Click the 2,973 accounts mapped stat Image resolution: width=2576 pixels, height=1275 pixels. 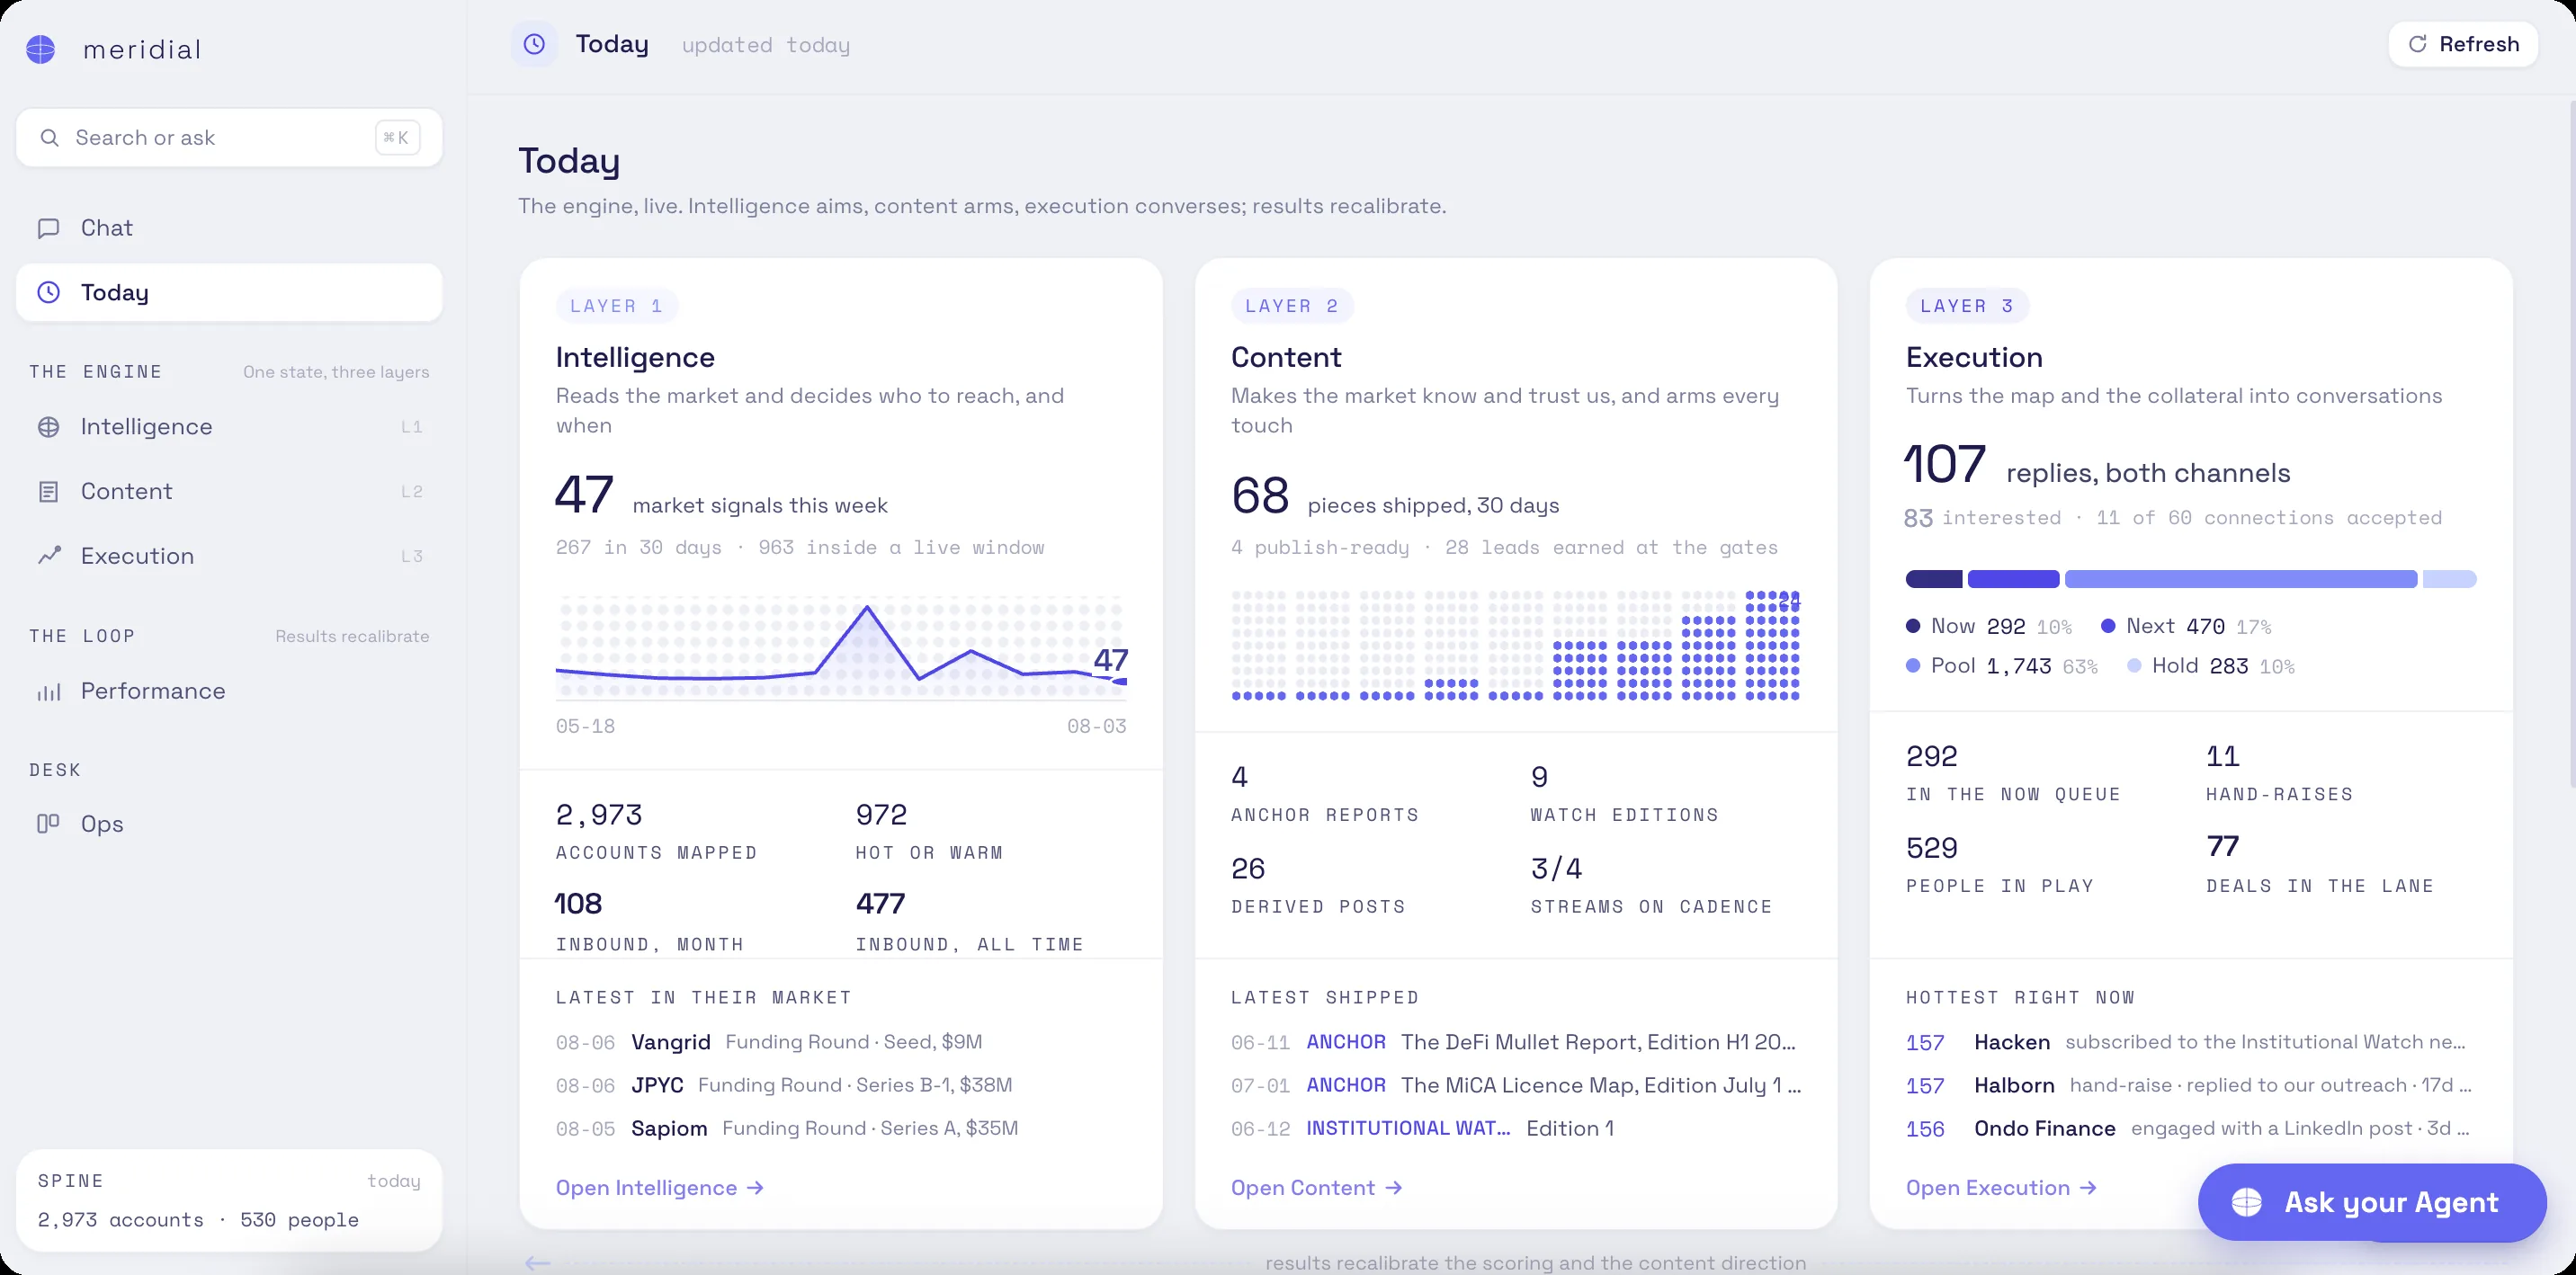point(657,831)
